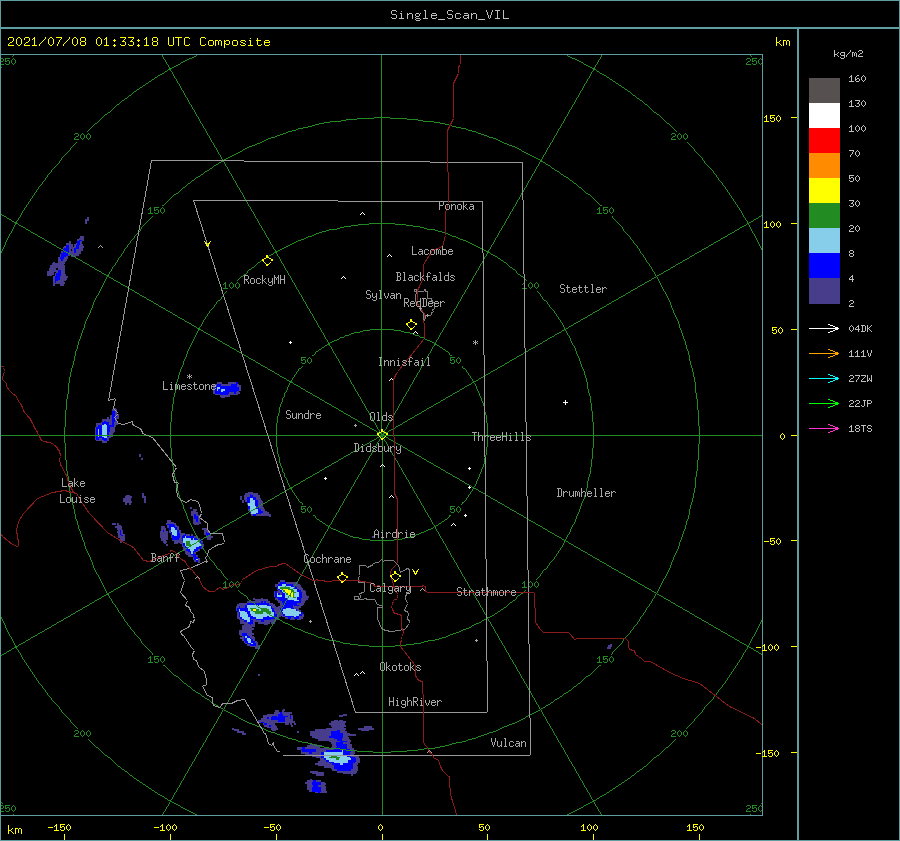Click the magenta 18TS arrow icon

click(x=824, y=428)
